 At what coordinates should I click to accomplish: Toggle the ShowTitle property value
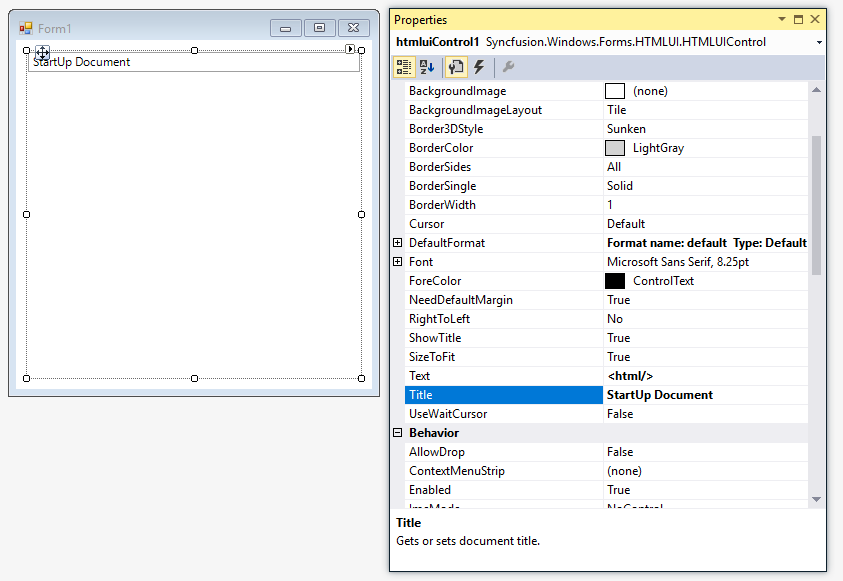[x=700, y=338]
